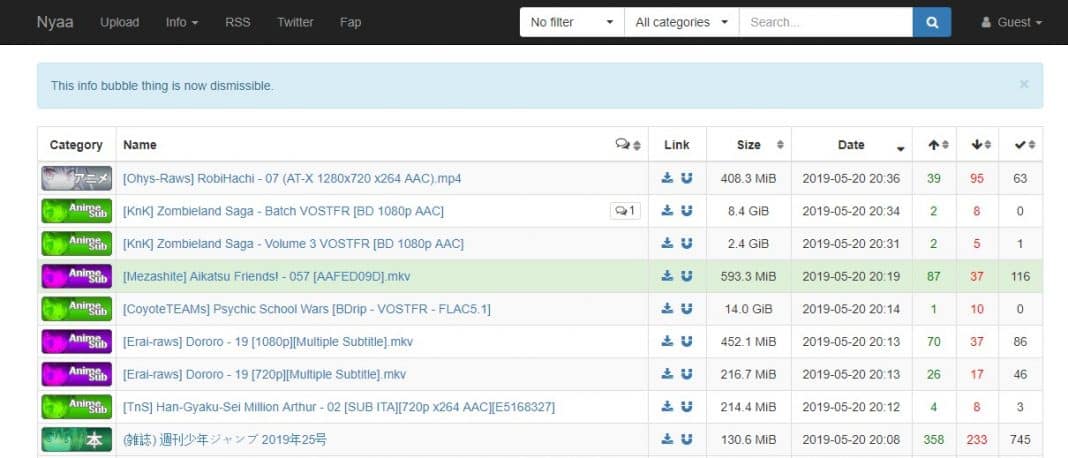Download torrent for 週刊少年ジャンプ 2019年25号
The width and height of the screenshot is (1068, 458).
[668, 440]
